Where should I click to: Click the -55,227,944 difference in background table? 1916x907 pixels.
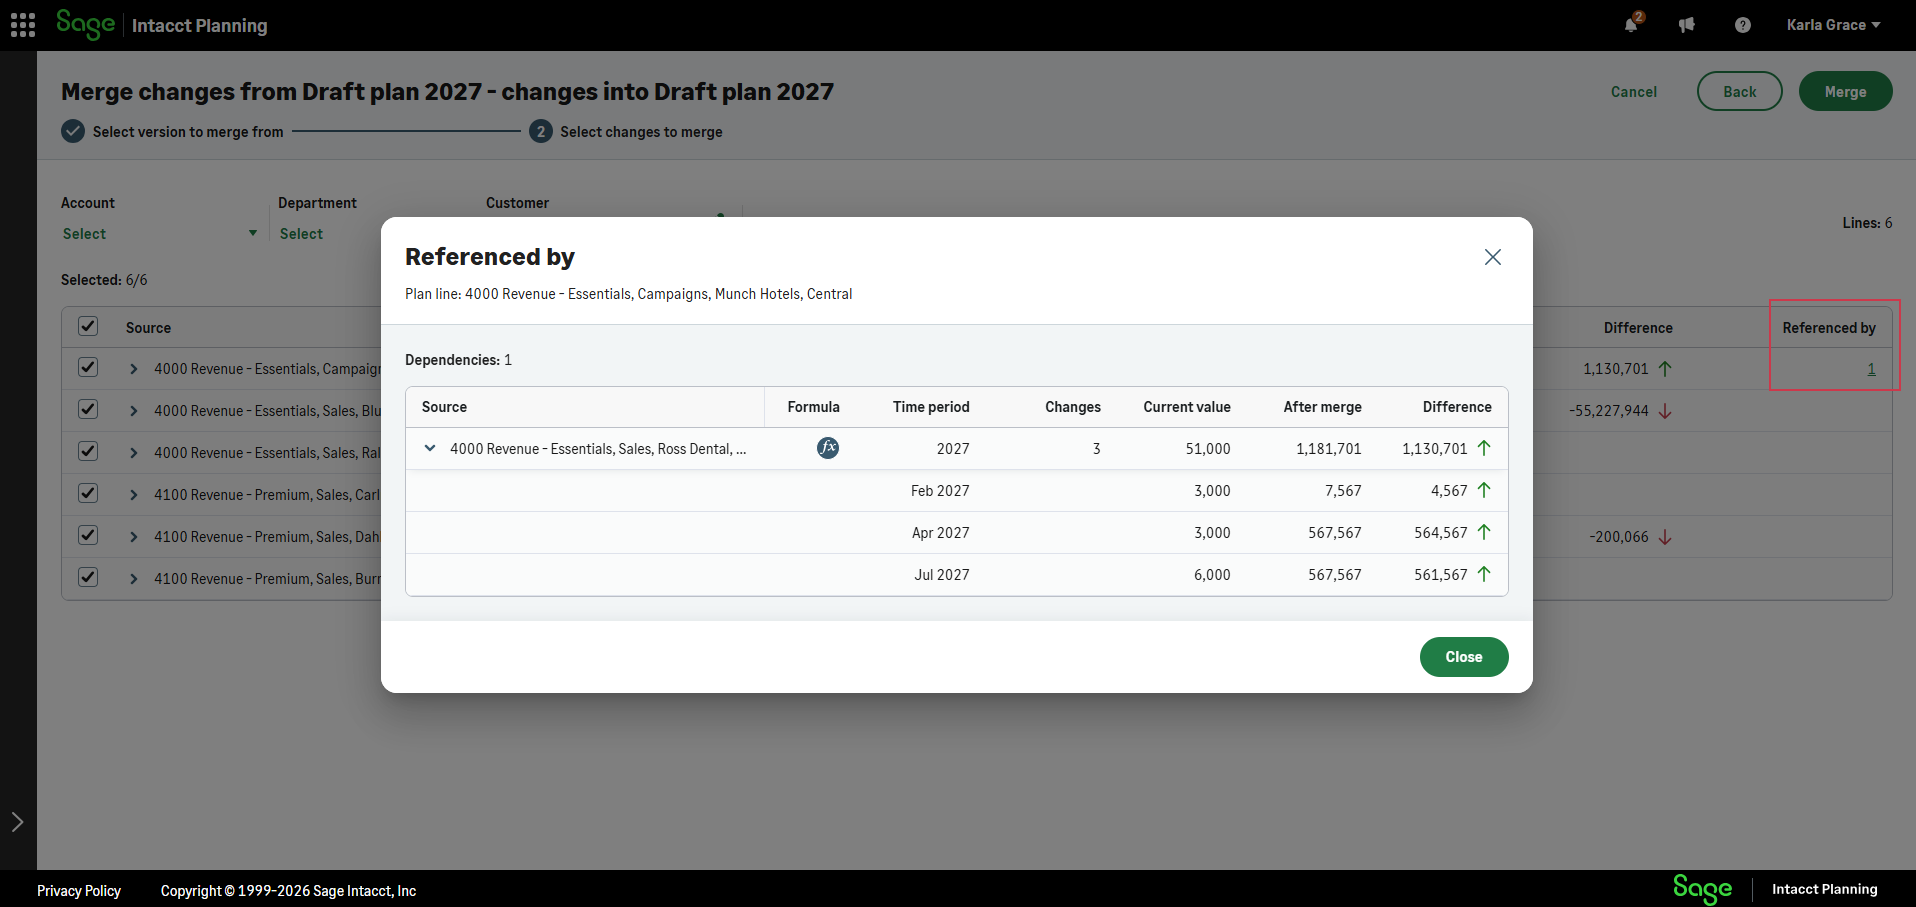point(1609,411)
